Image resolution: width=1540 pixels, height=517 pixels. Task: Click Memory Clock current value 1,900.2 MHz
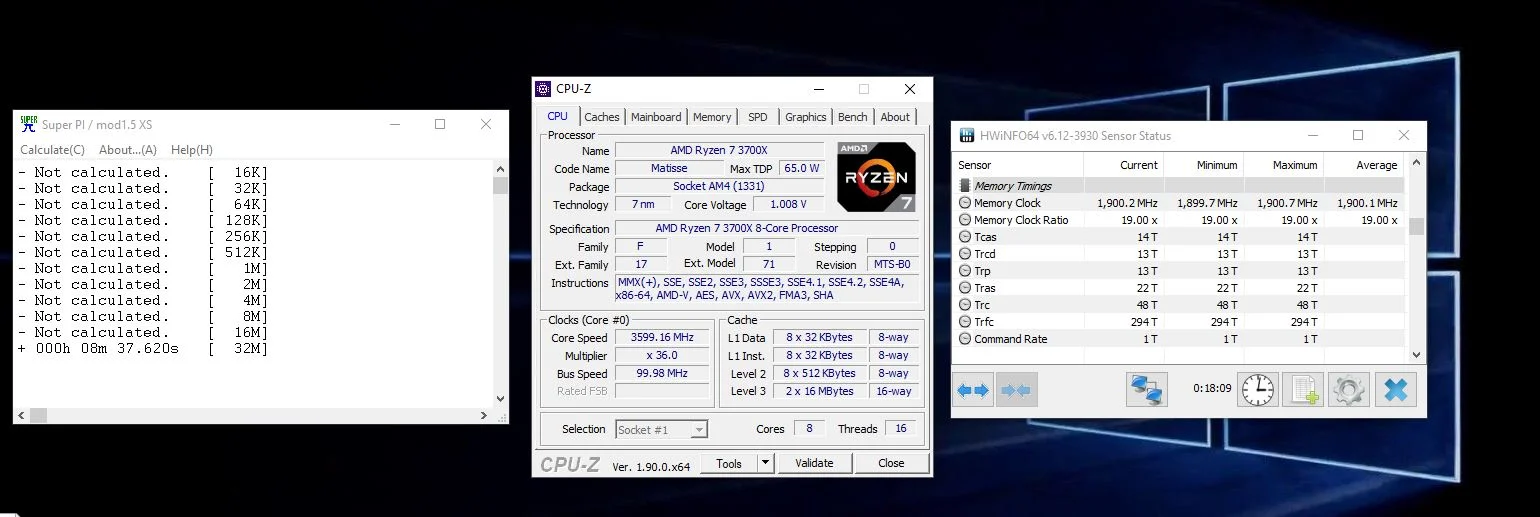1127,203
